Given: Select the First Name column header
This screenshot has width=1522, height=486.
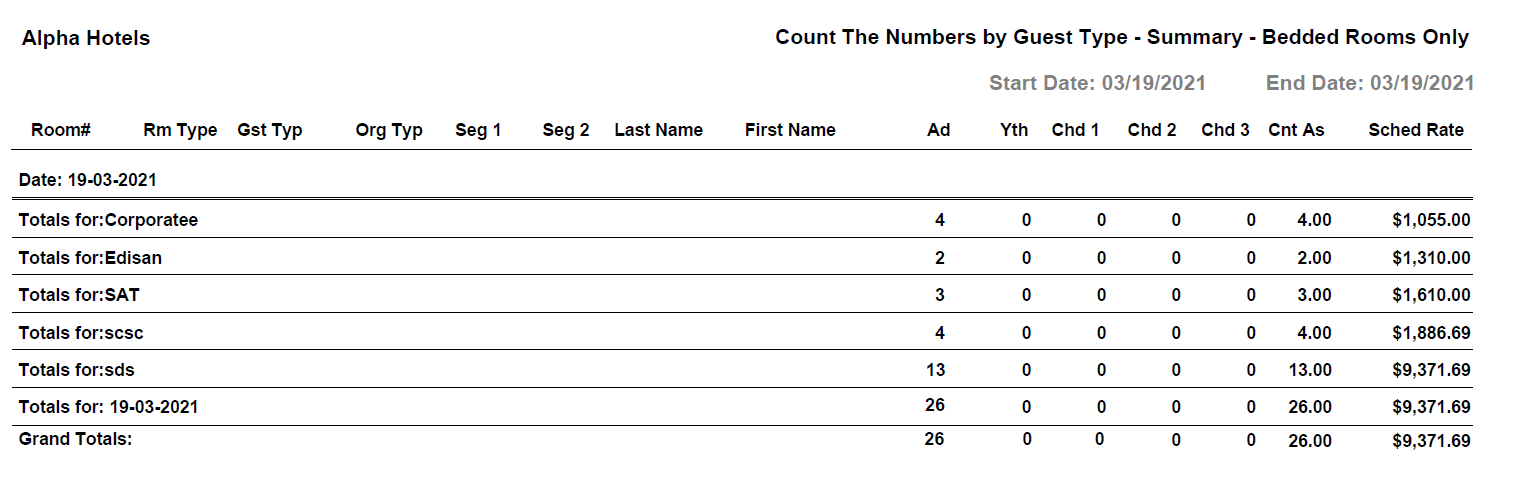Looking at the screenshot, I should (789, 130).
